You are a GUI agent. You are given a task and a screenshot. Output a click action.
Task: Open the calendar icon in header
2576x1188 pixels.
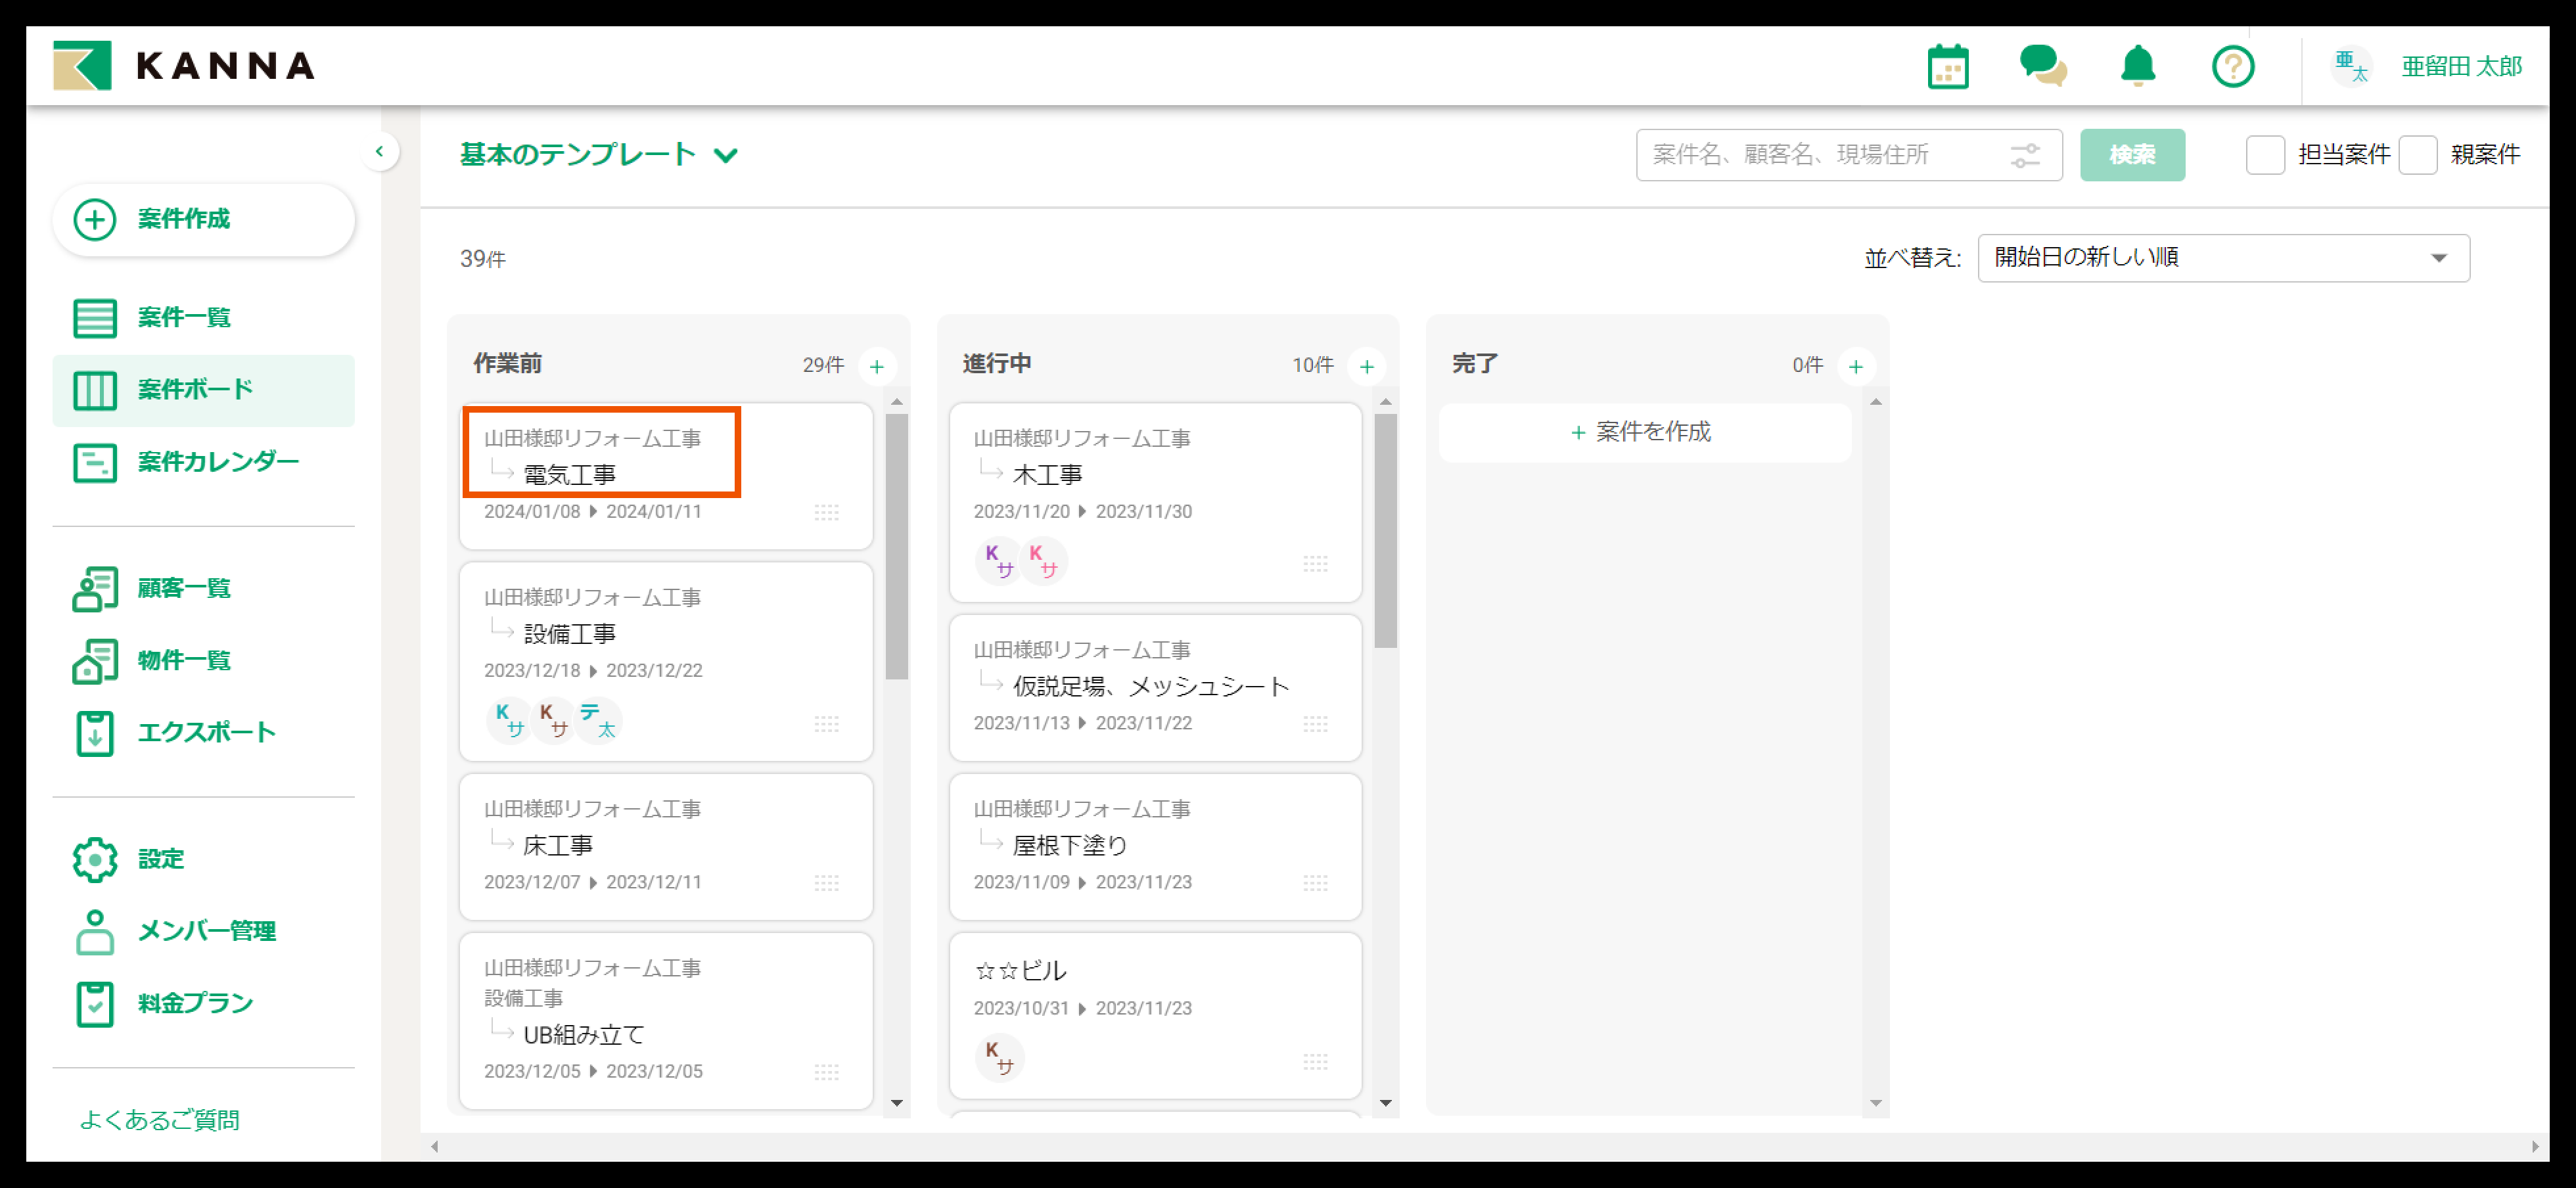pos(1947,67)
